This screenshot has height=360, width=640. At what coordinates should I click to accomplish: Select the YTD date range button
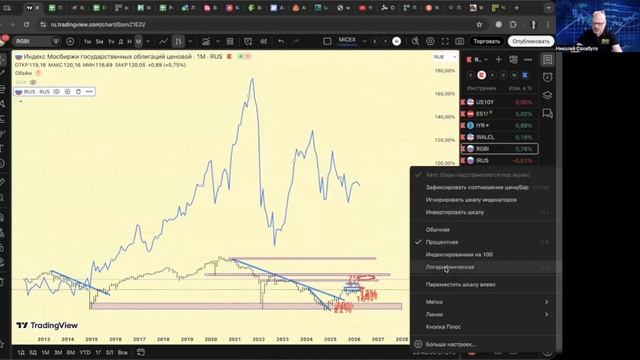pos(85,352)
